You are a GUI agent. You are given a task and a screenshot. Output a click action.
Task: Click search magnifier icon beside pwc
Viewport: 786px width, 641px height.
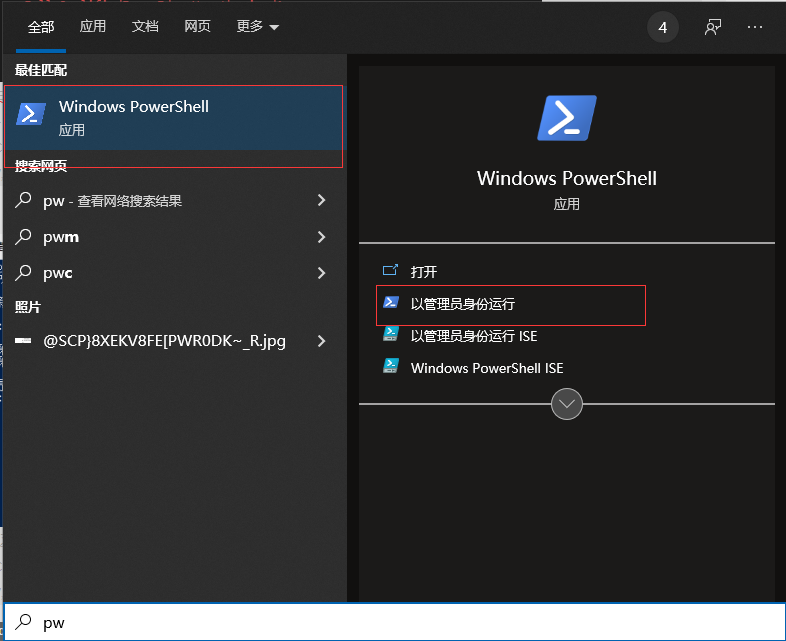[23, 273]
